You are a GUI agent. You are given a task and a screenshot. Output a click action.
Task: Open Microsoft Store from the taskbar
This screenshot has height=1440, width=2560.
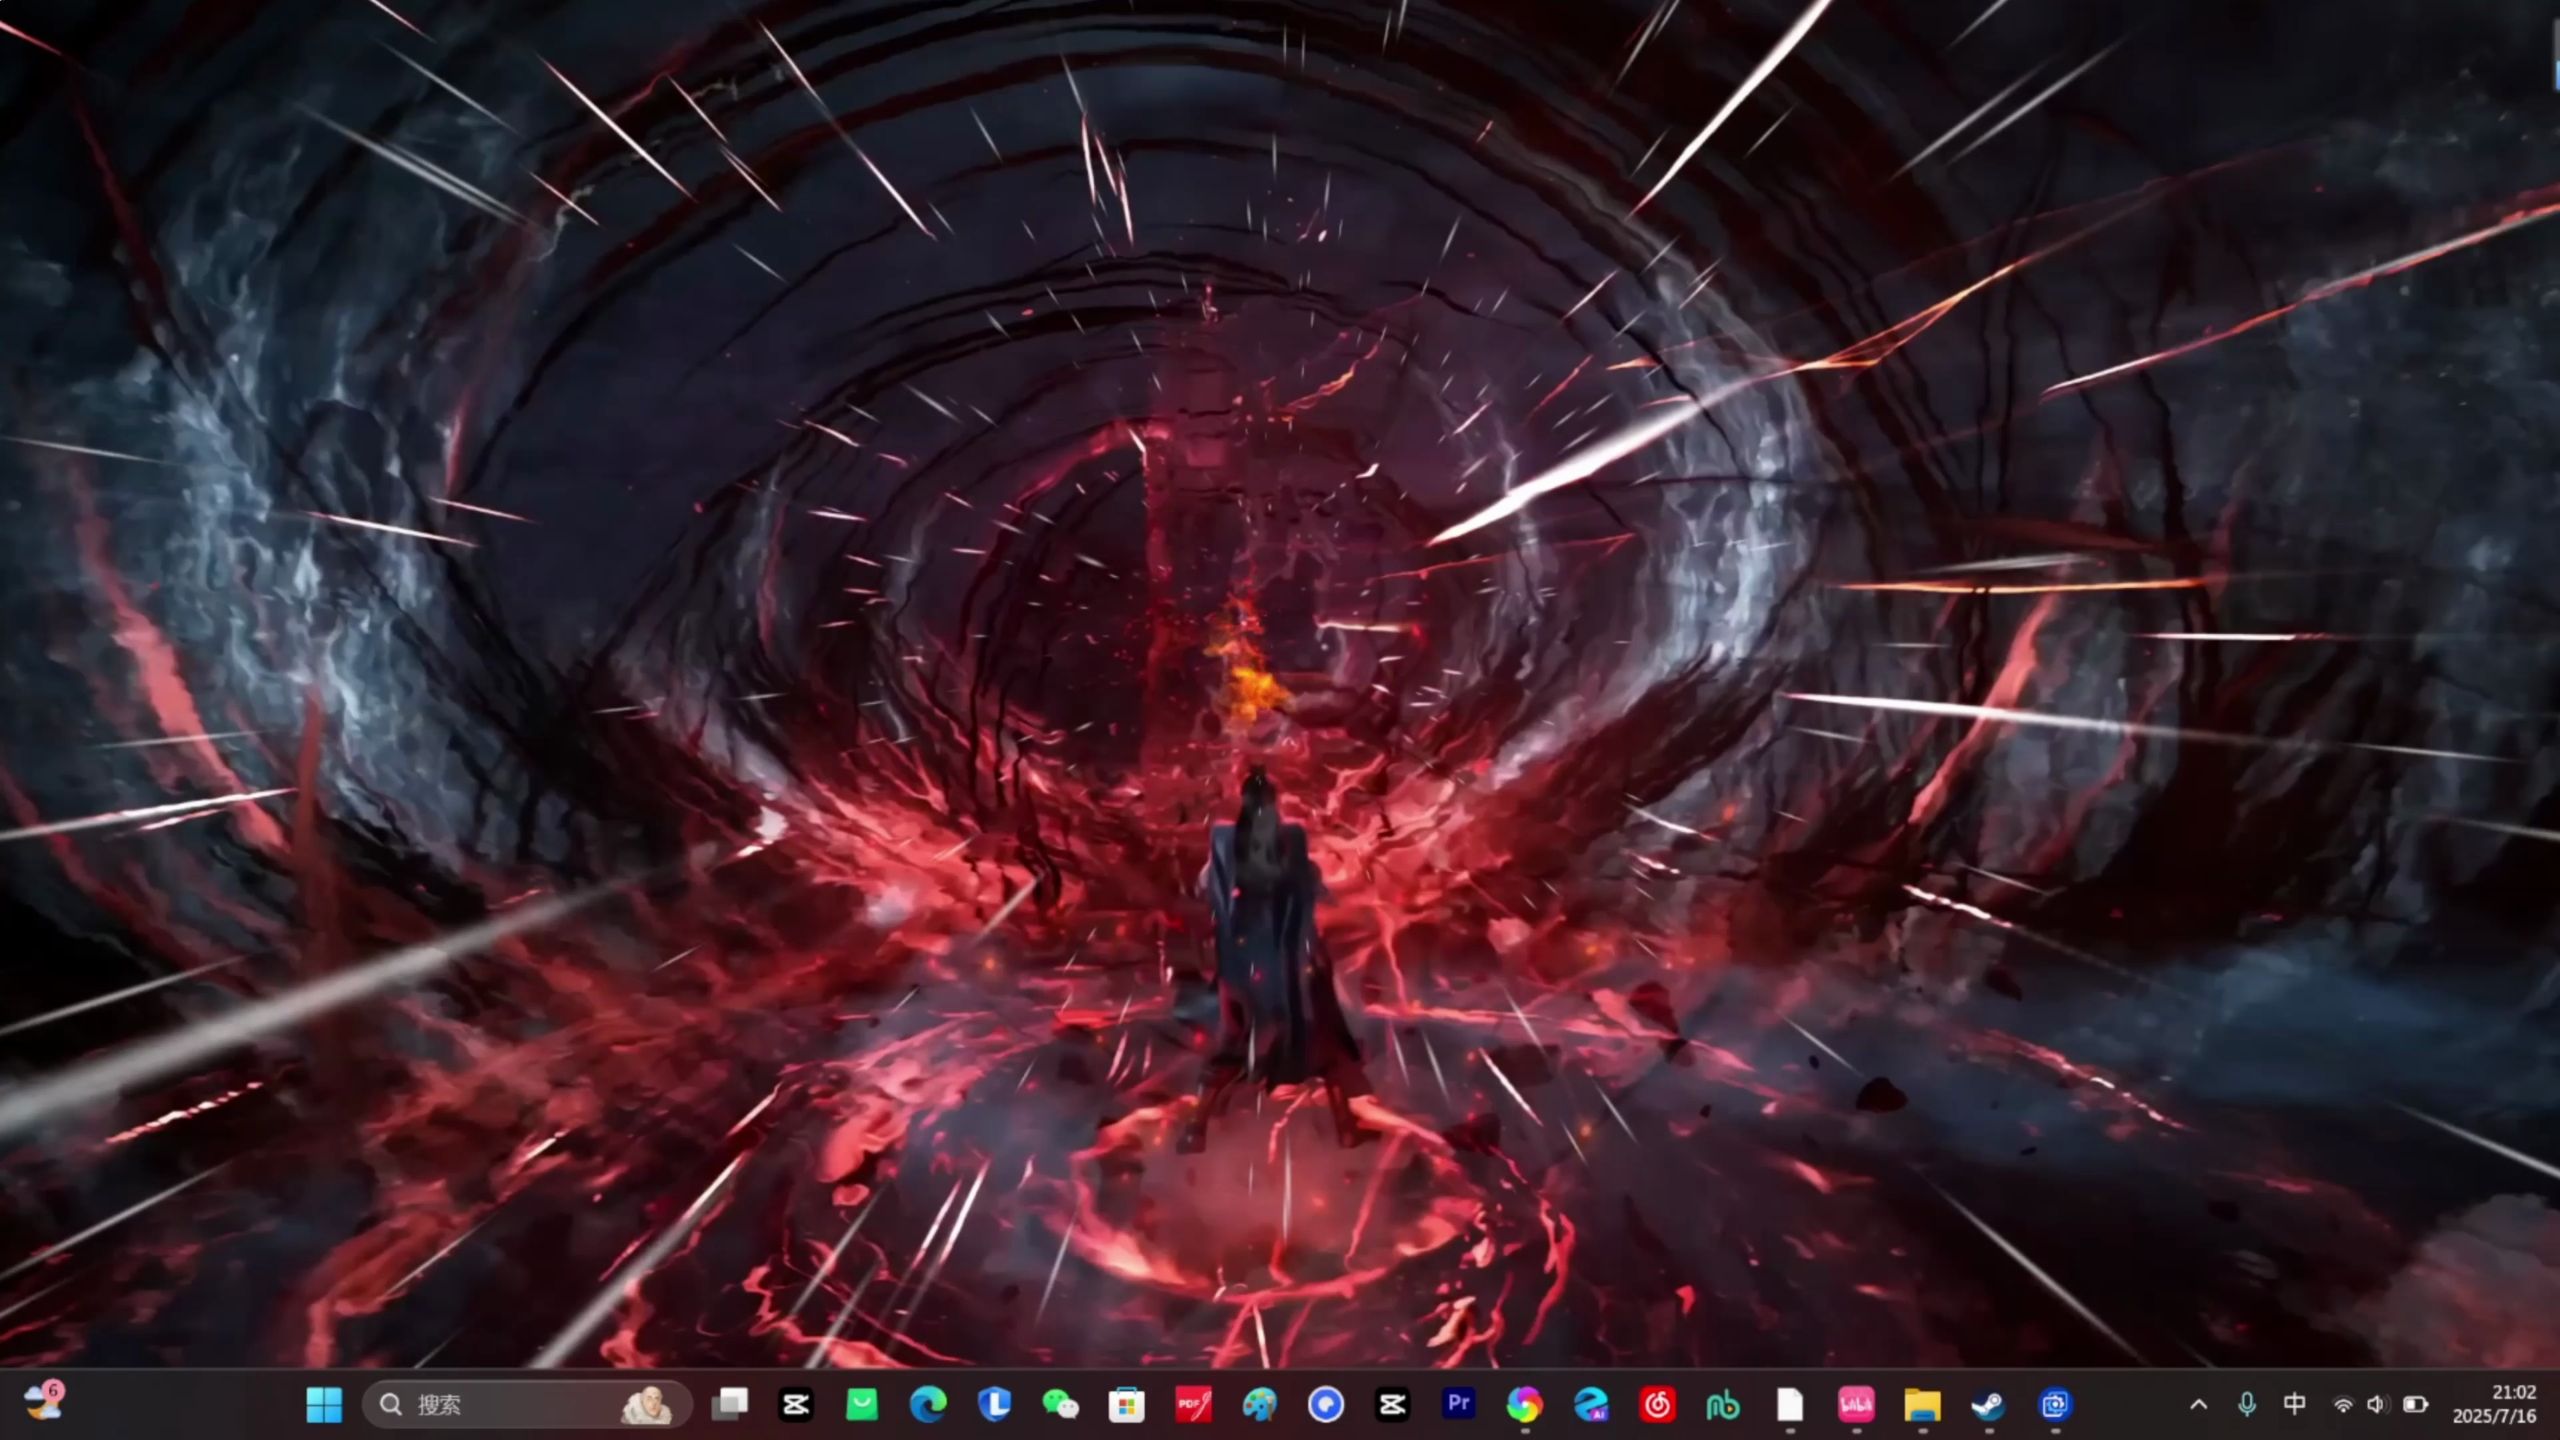click(x=1127, y=1405)
